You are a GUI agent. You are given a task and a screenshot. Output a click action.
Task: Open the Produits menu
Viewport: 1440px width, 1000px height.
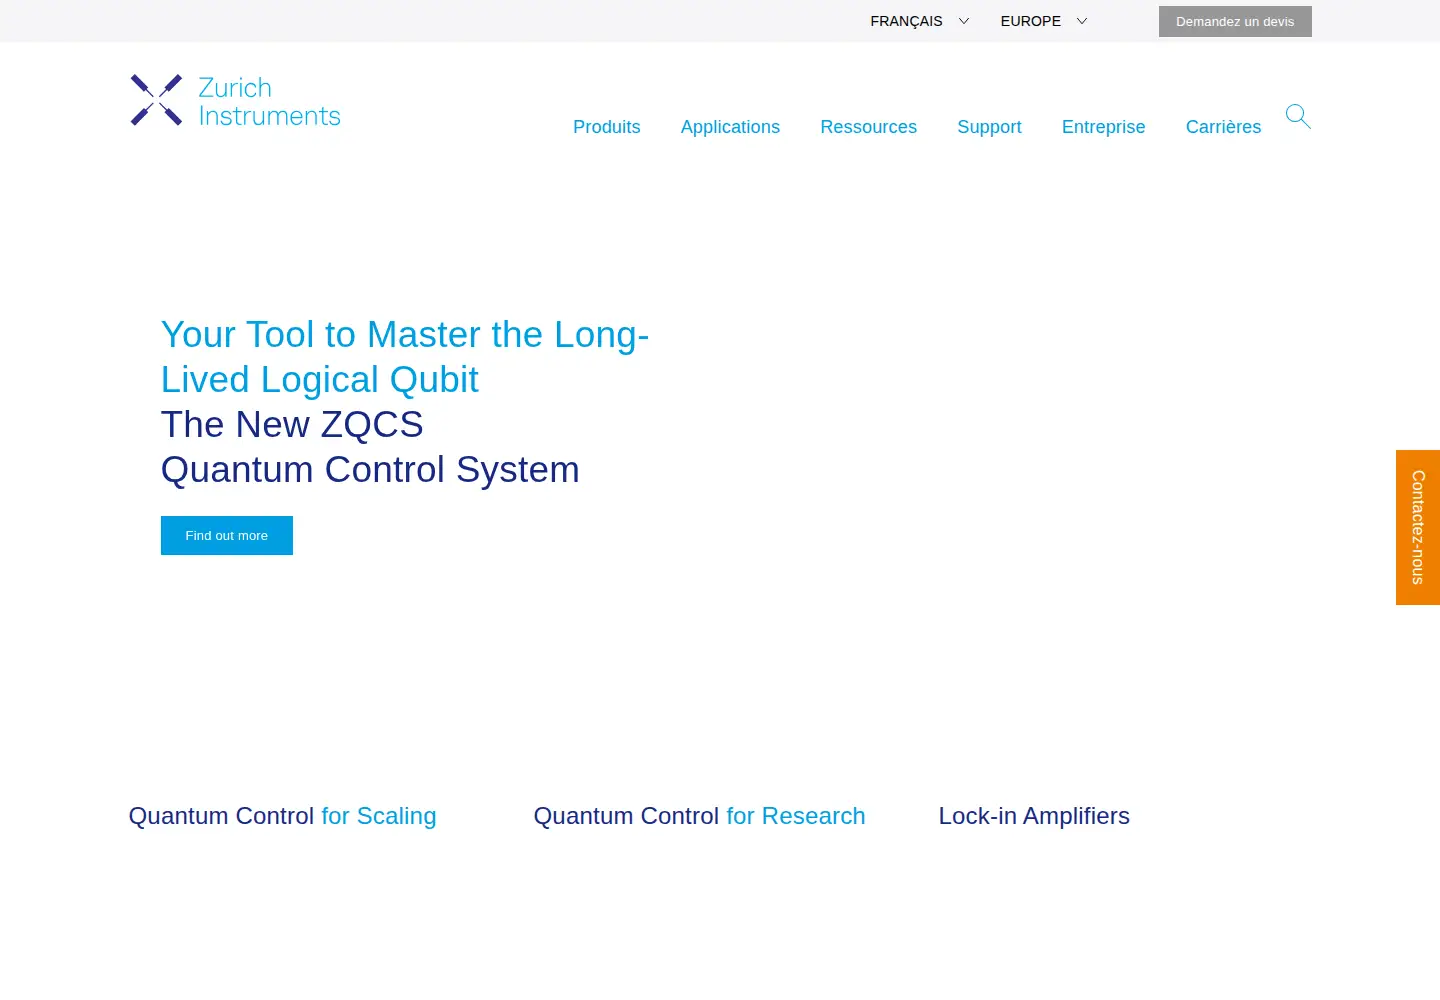tap(607, 127)
